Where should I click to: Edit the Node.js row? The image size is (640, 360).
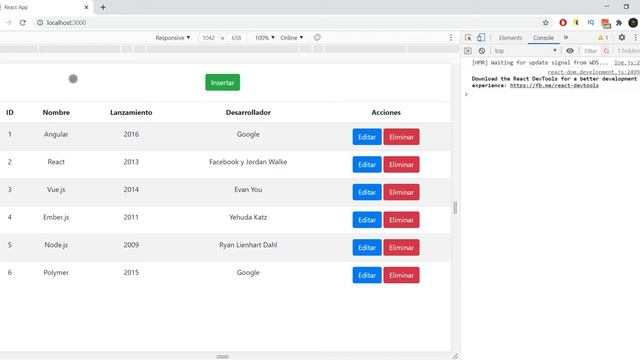(367, 248)
